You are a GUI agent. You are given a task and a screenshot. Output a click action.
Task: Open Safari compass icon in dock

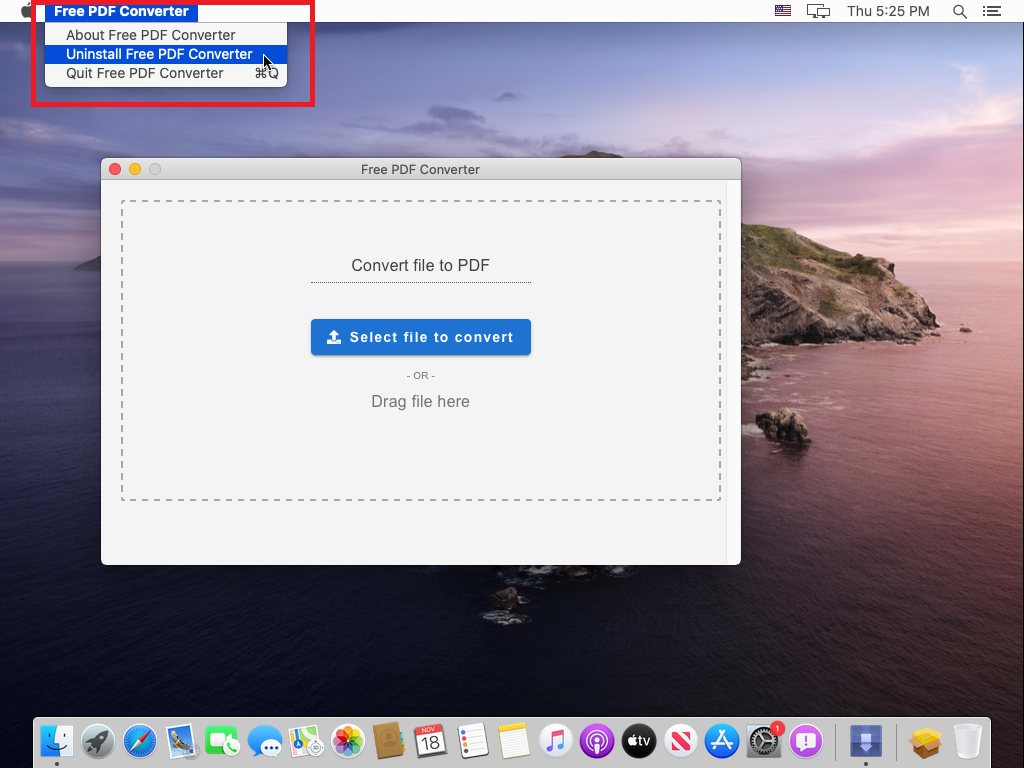140,742
